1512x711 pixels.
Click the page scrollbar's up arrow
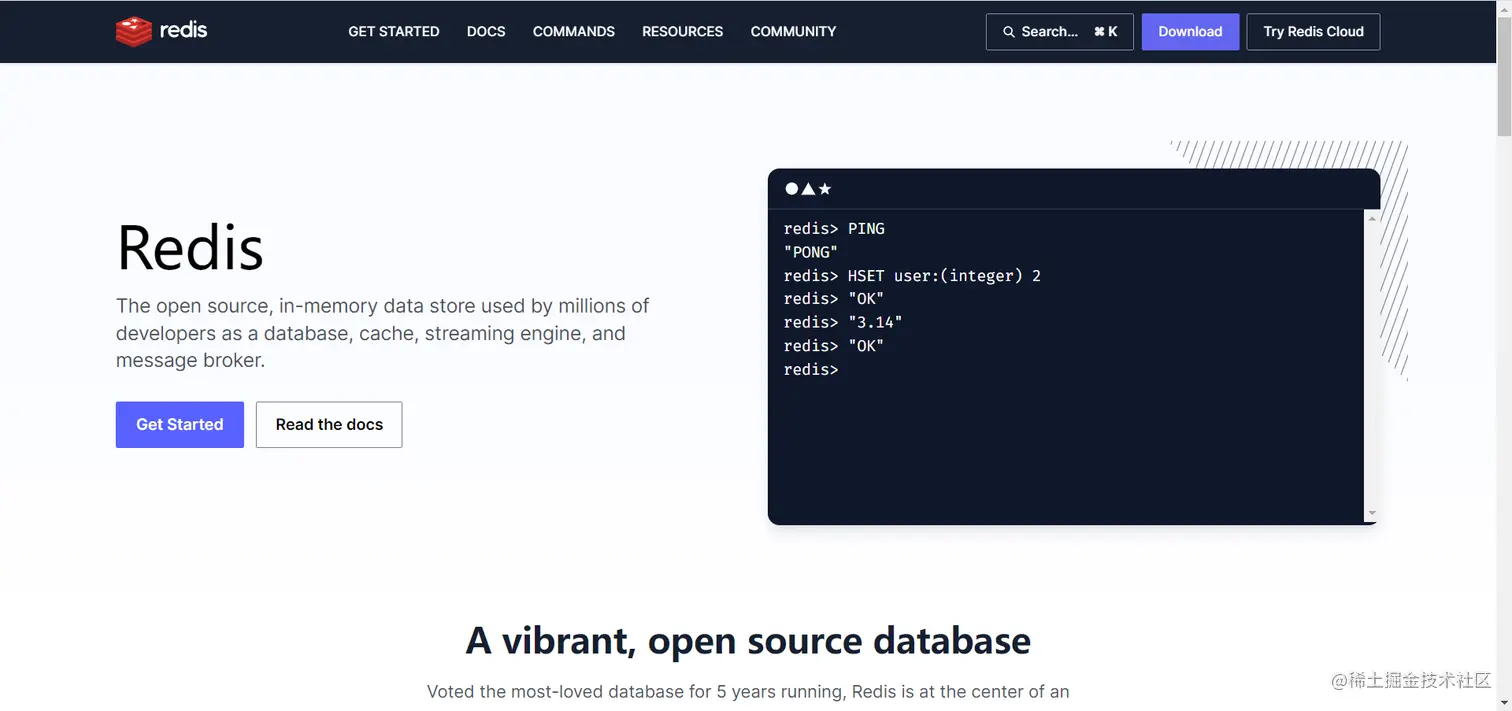(1503, 8)
